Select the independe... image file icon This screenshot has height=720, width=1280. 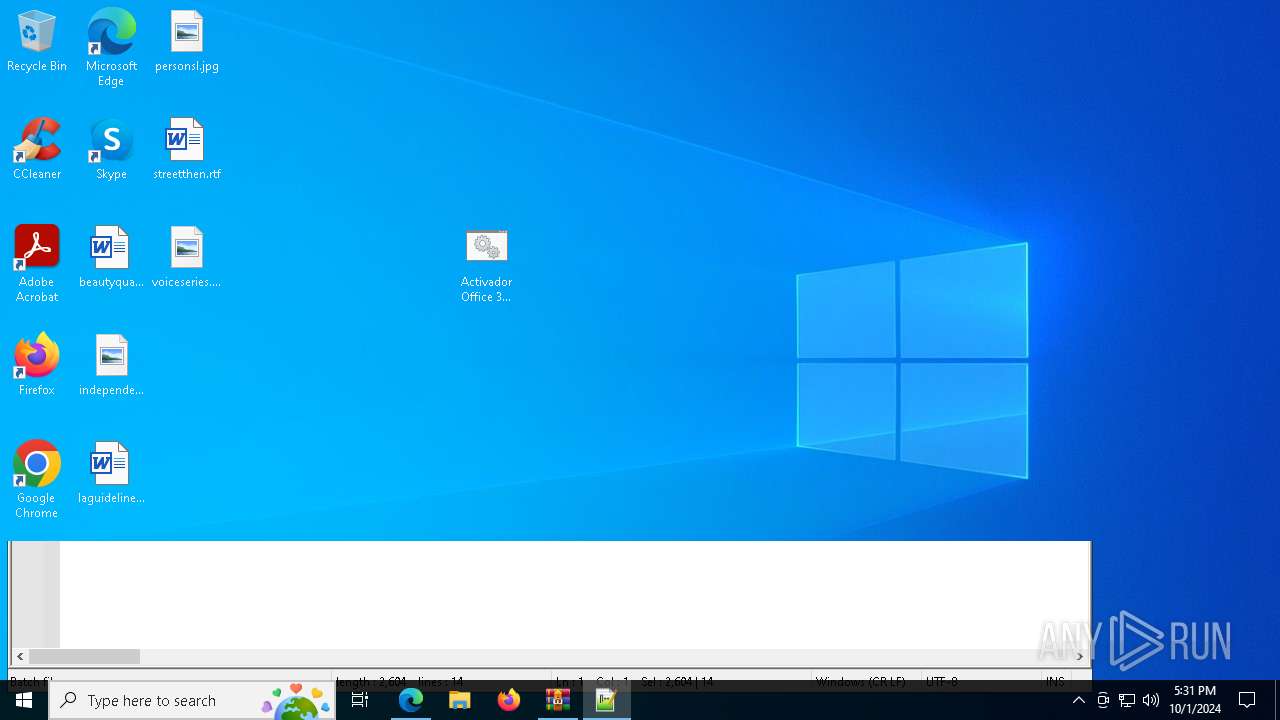(x=111, y=366)
